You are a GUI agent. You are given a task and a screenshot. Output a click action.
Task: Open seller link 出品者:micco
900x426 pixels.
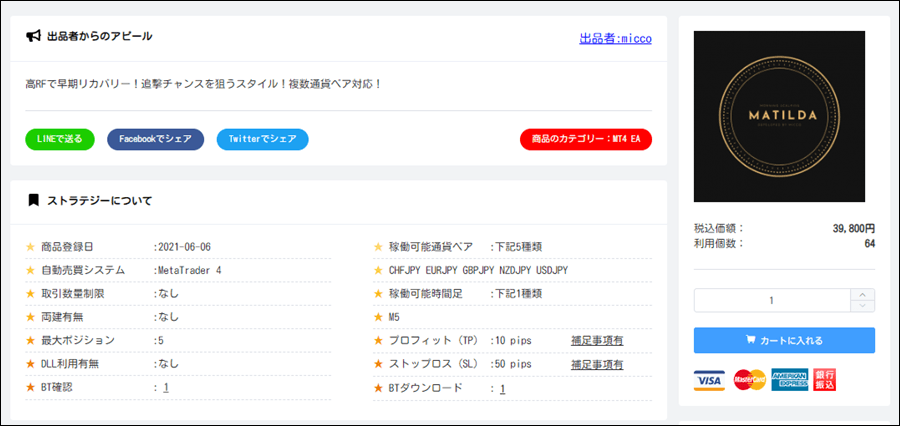615,38
